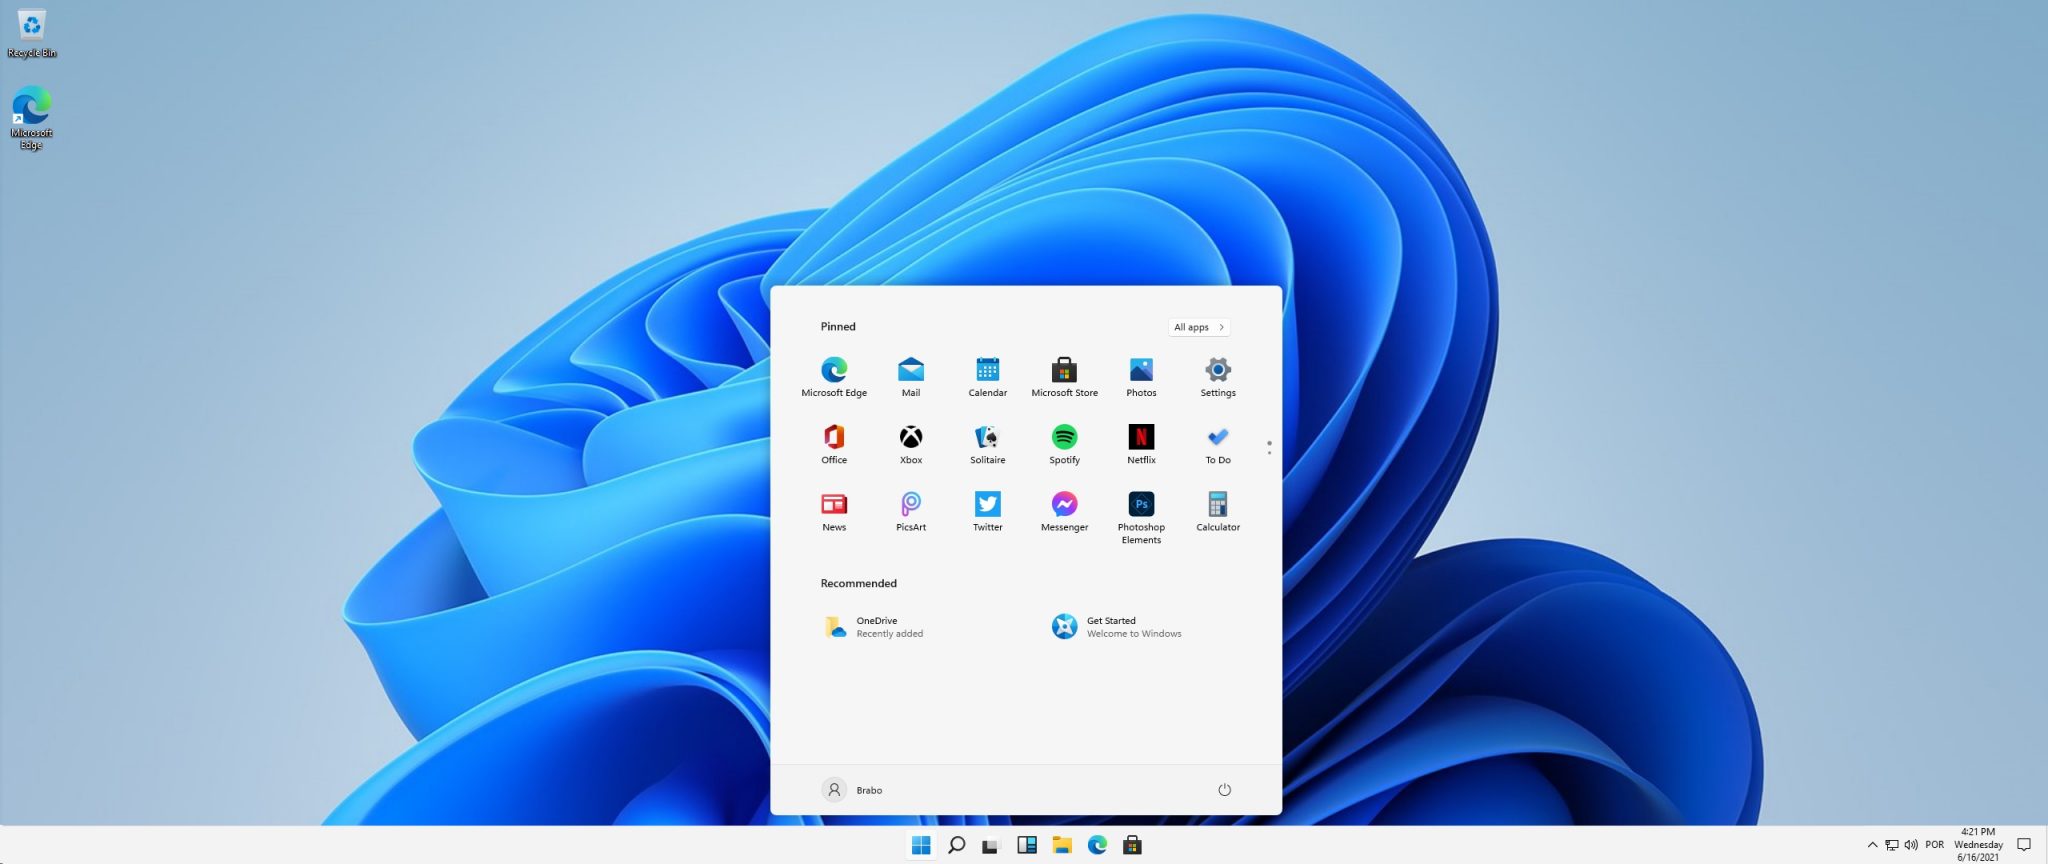This screenshot has height=864, width=2048.
Task: Open the clock and date flyout
Action: pos(1977,845)
